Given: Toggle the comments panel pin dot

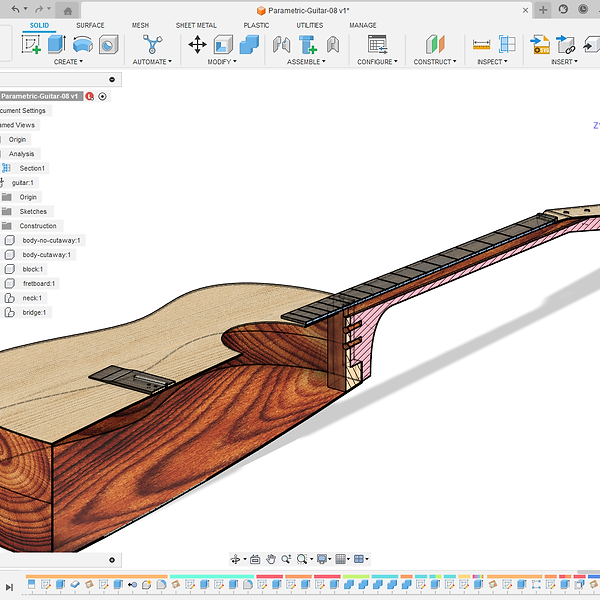Looking at the screenshot, I should (112, 560).
